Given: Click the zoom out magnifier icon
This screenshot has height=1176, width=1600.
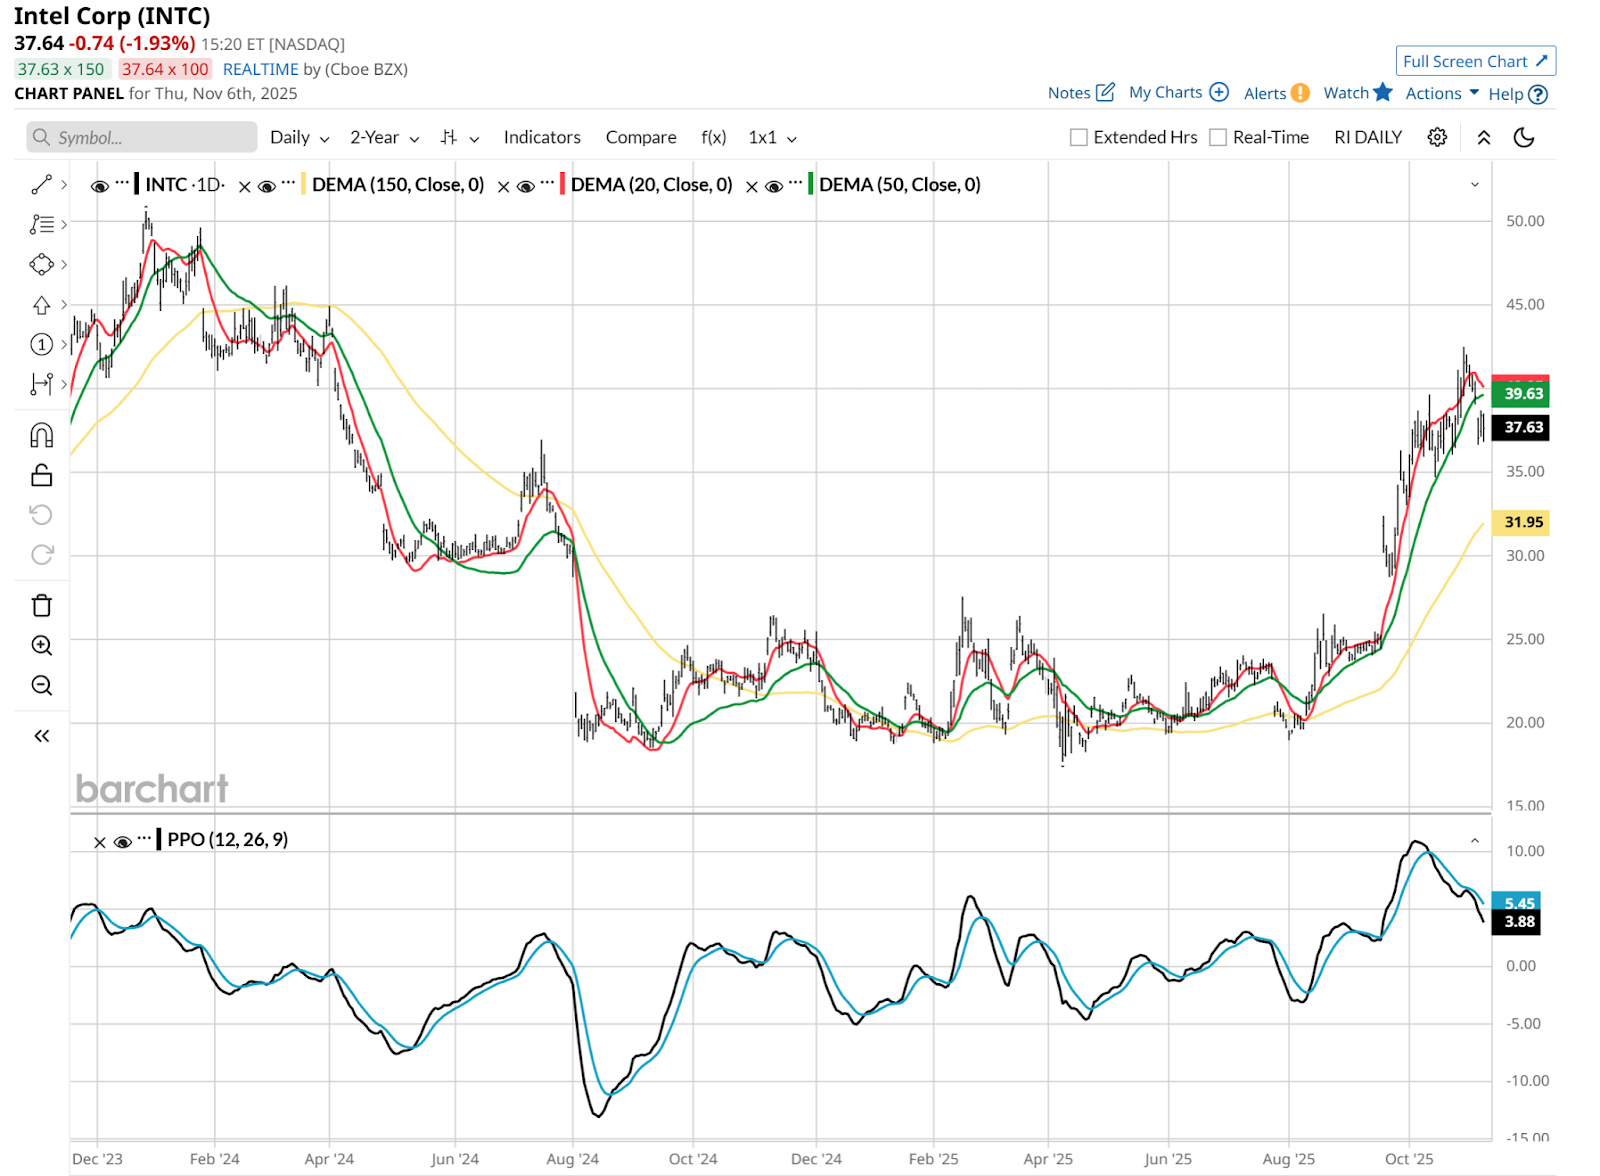Looking at the screenshot, I should pyautogui.click(x=41, y=686).
